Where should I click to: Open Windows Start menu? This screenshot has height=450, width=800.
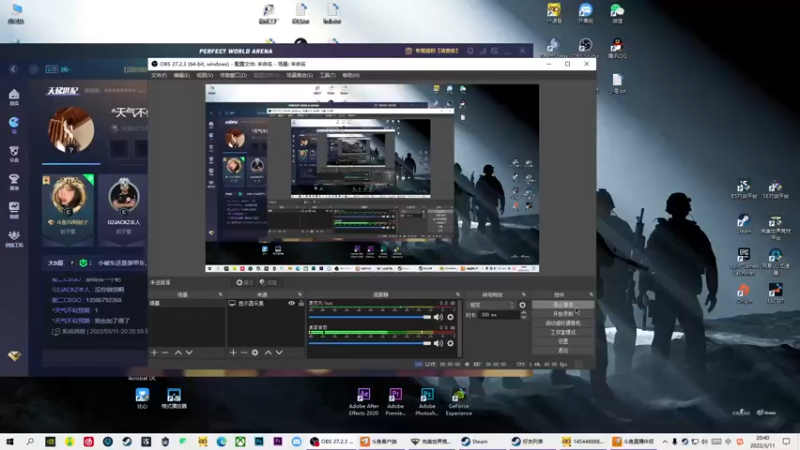pyautogui.click(x=10, y=441)
